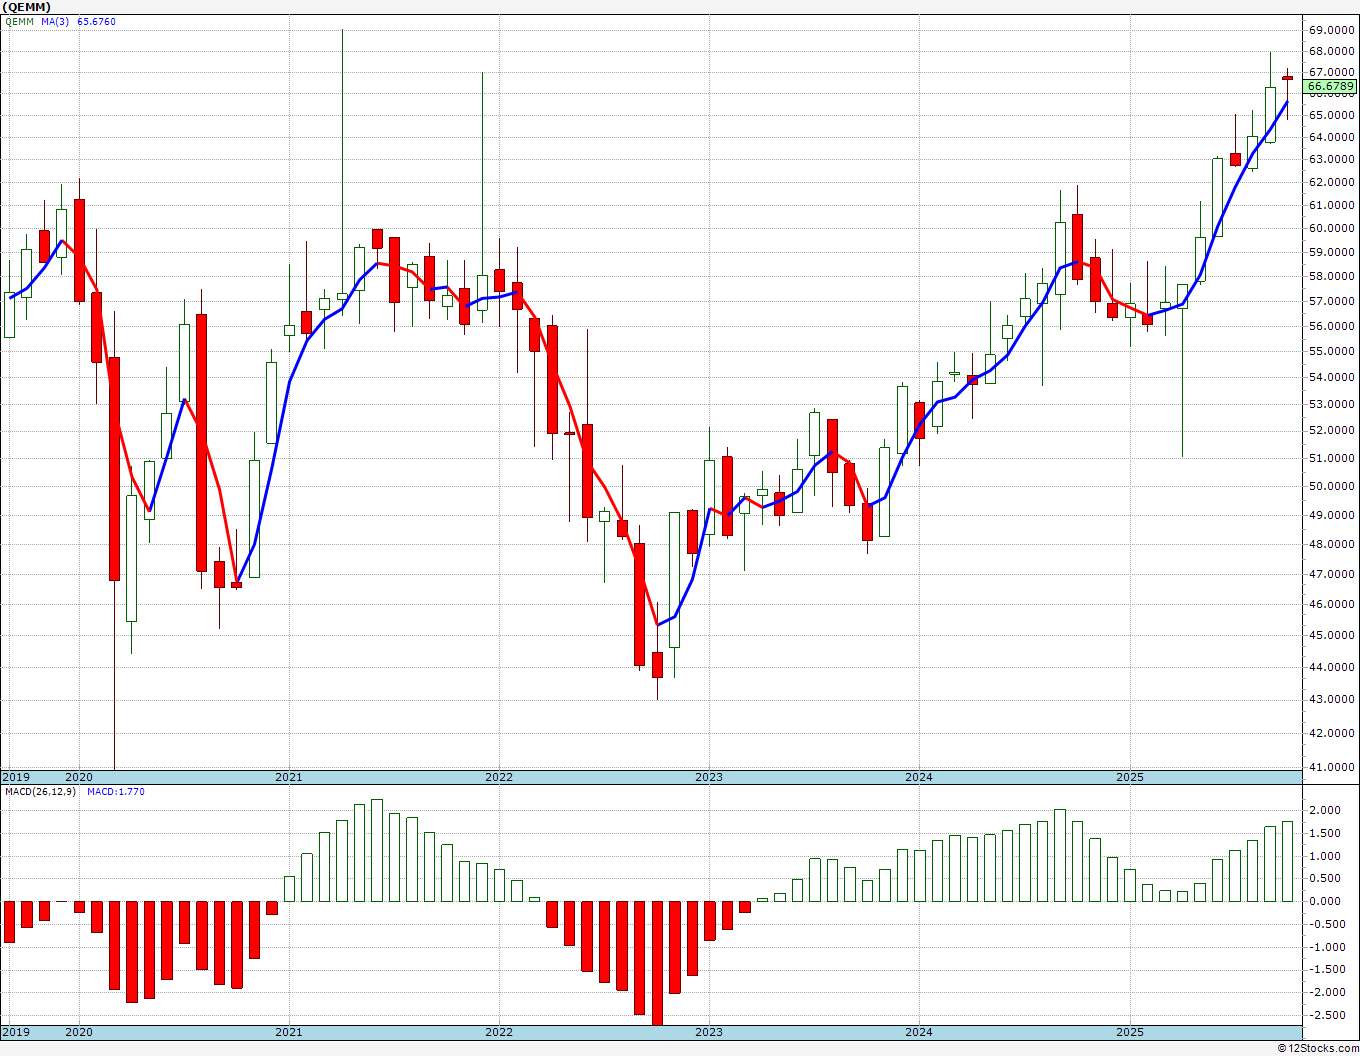
Task: Select the 47.0000 price axis label
Action: (x=1331, y=574)
